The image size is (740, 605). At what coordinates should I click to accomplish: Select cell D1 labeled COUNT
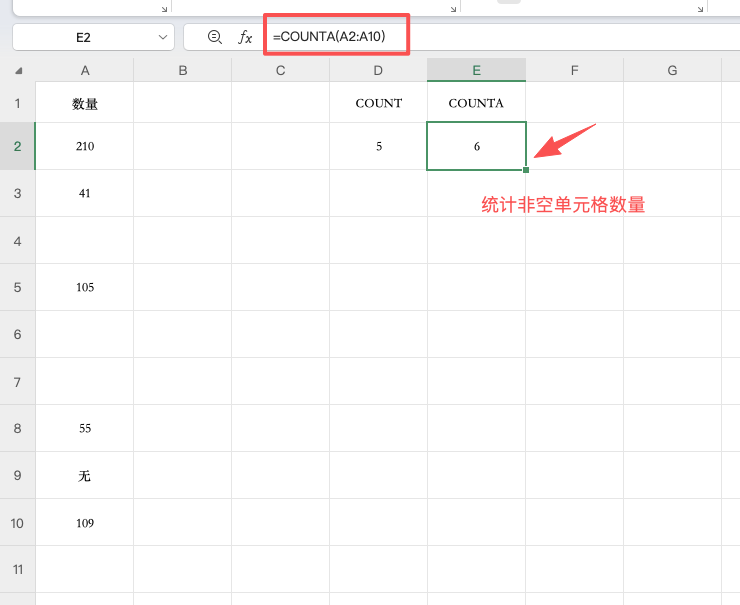[x=379, y=103]
